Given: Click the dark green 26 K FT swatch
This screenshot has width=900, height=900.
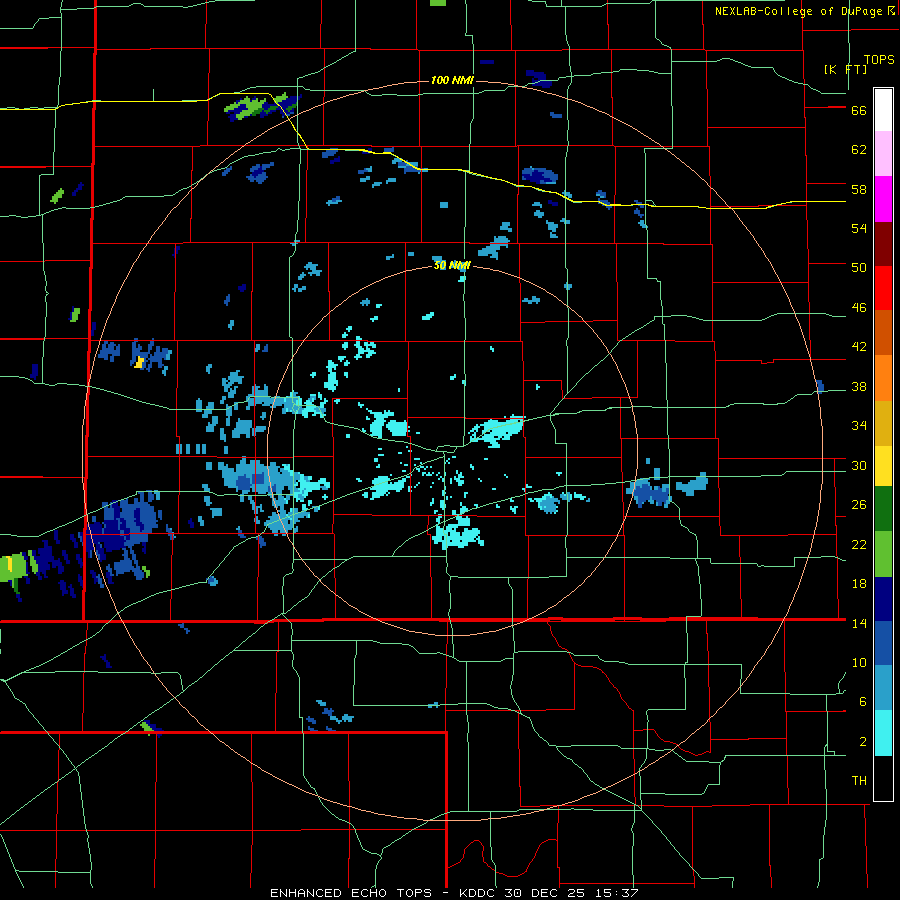Looking at the screenshot, I should click(x=883, y=509).
